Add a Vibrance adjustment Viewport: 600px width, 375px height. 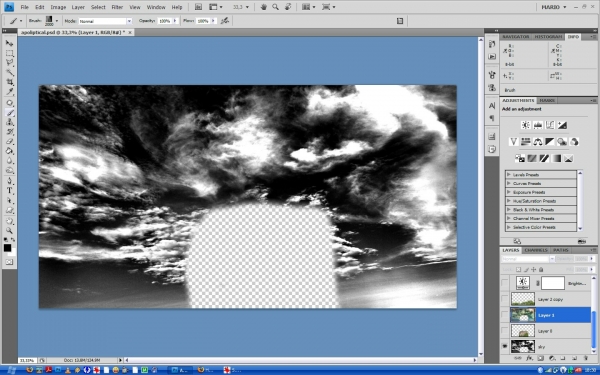click(514, 142)
